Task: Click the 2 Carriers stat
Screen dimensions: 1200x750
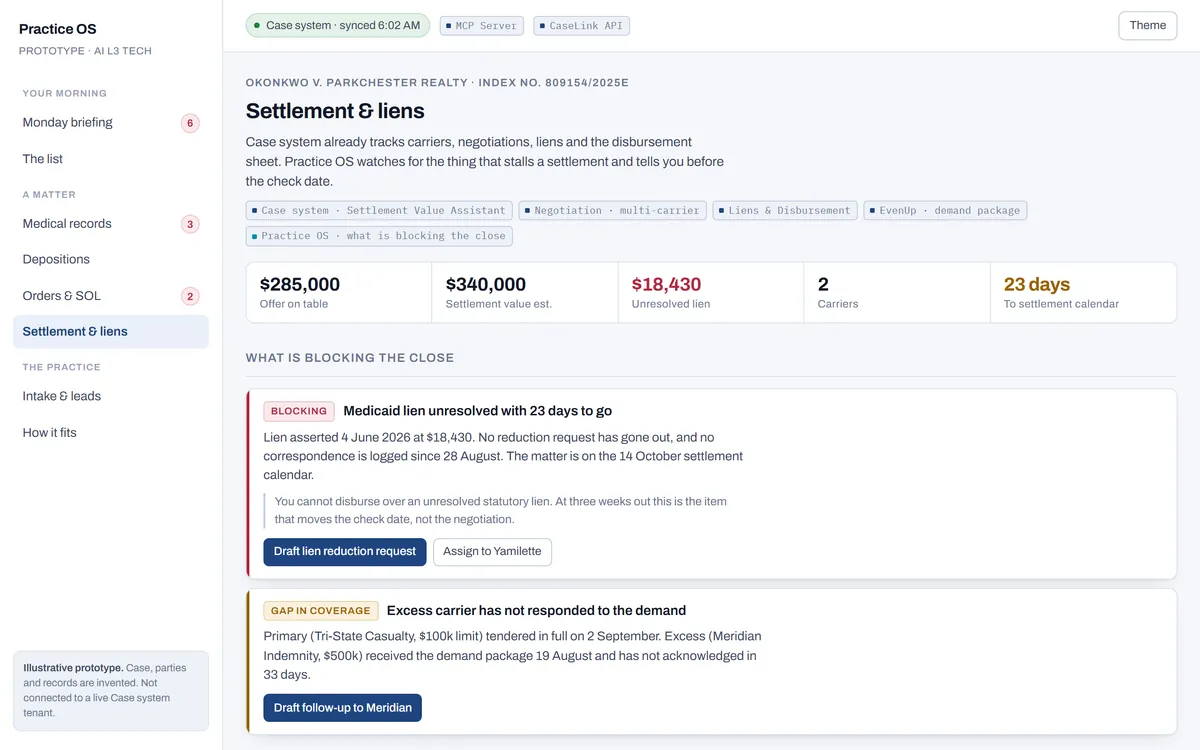Action: pos(897,293)
